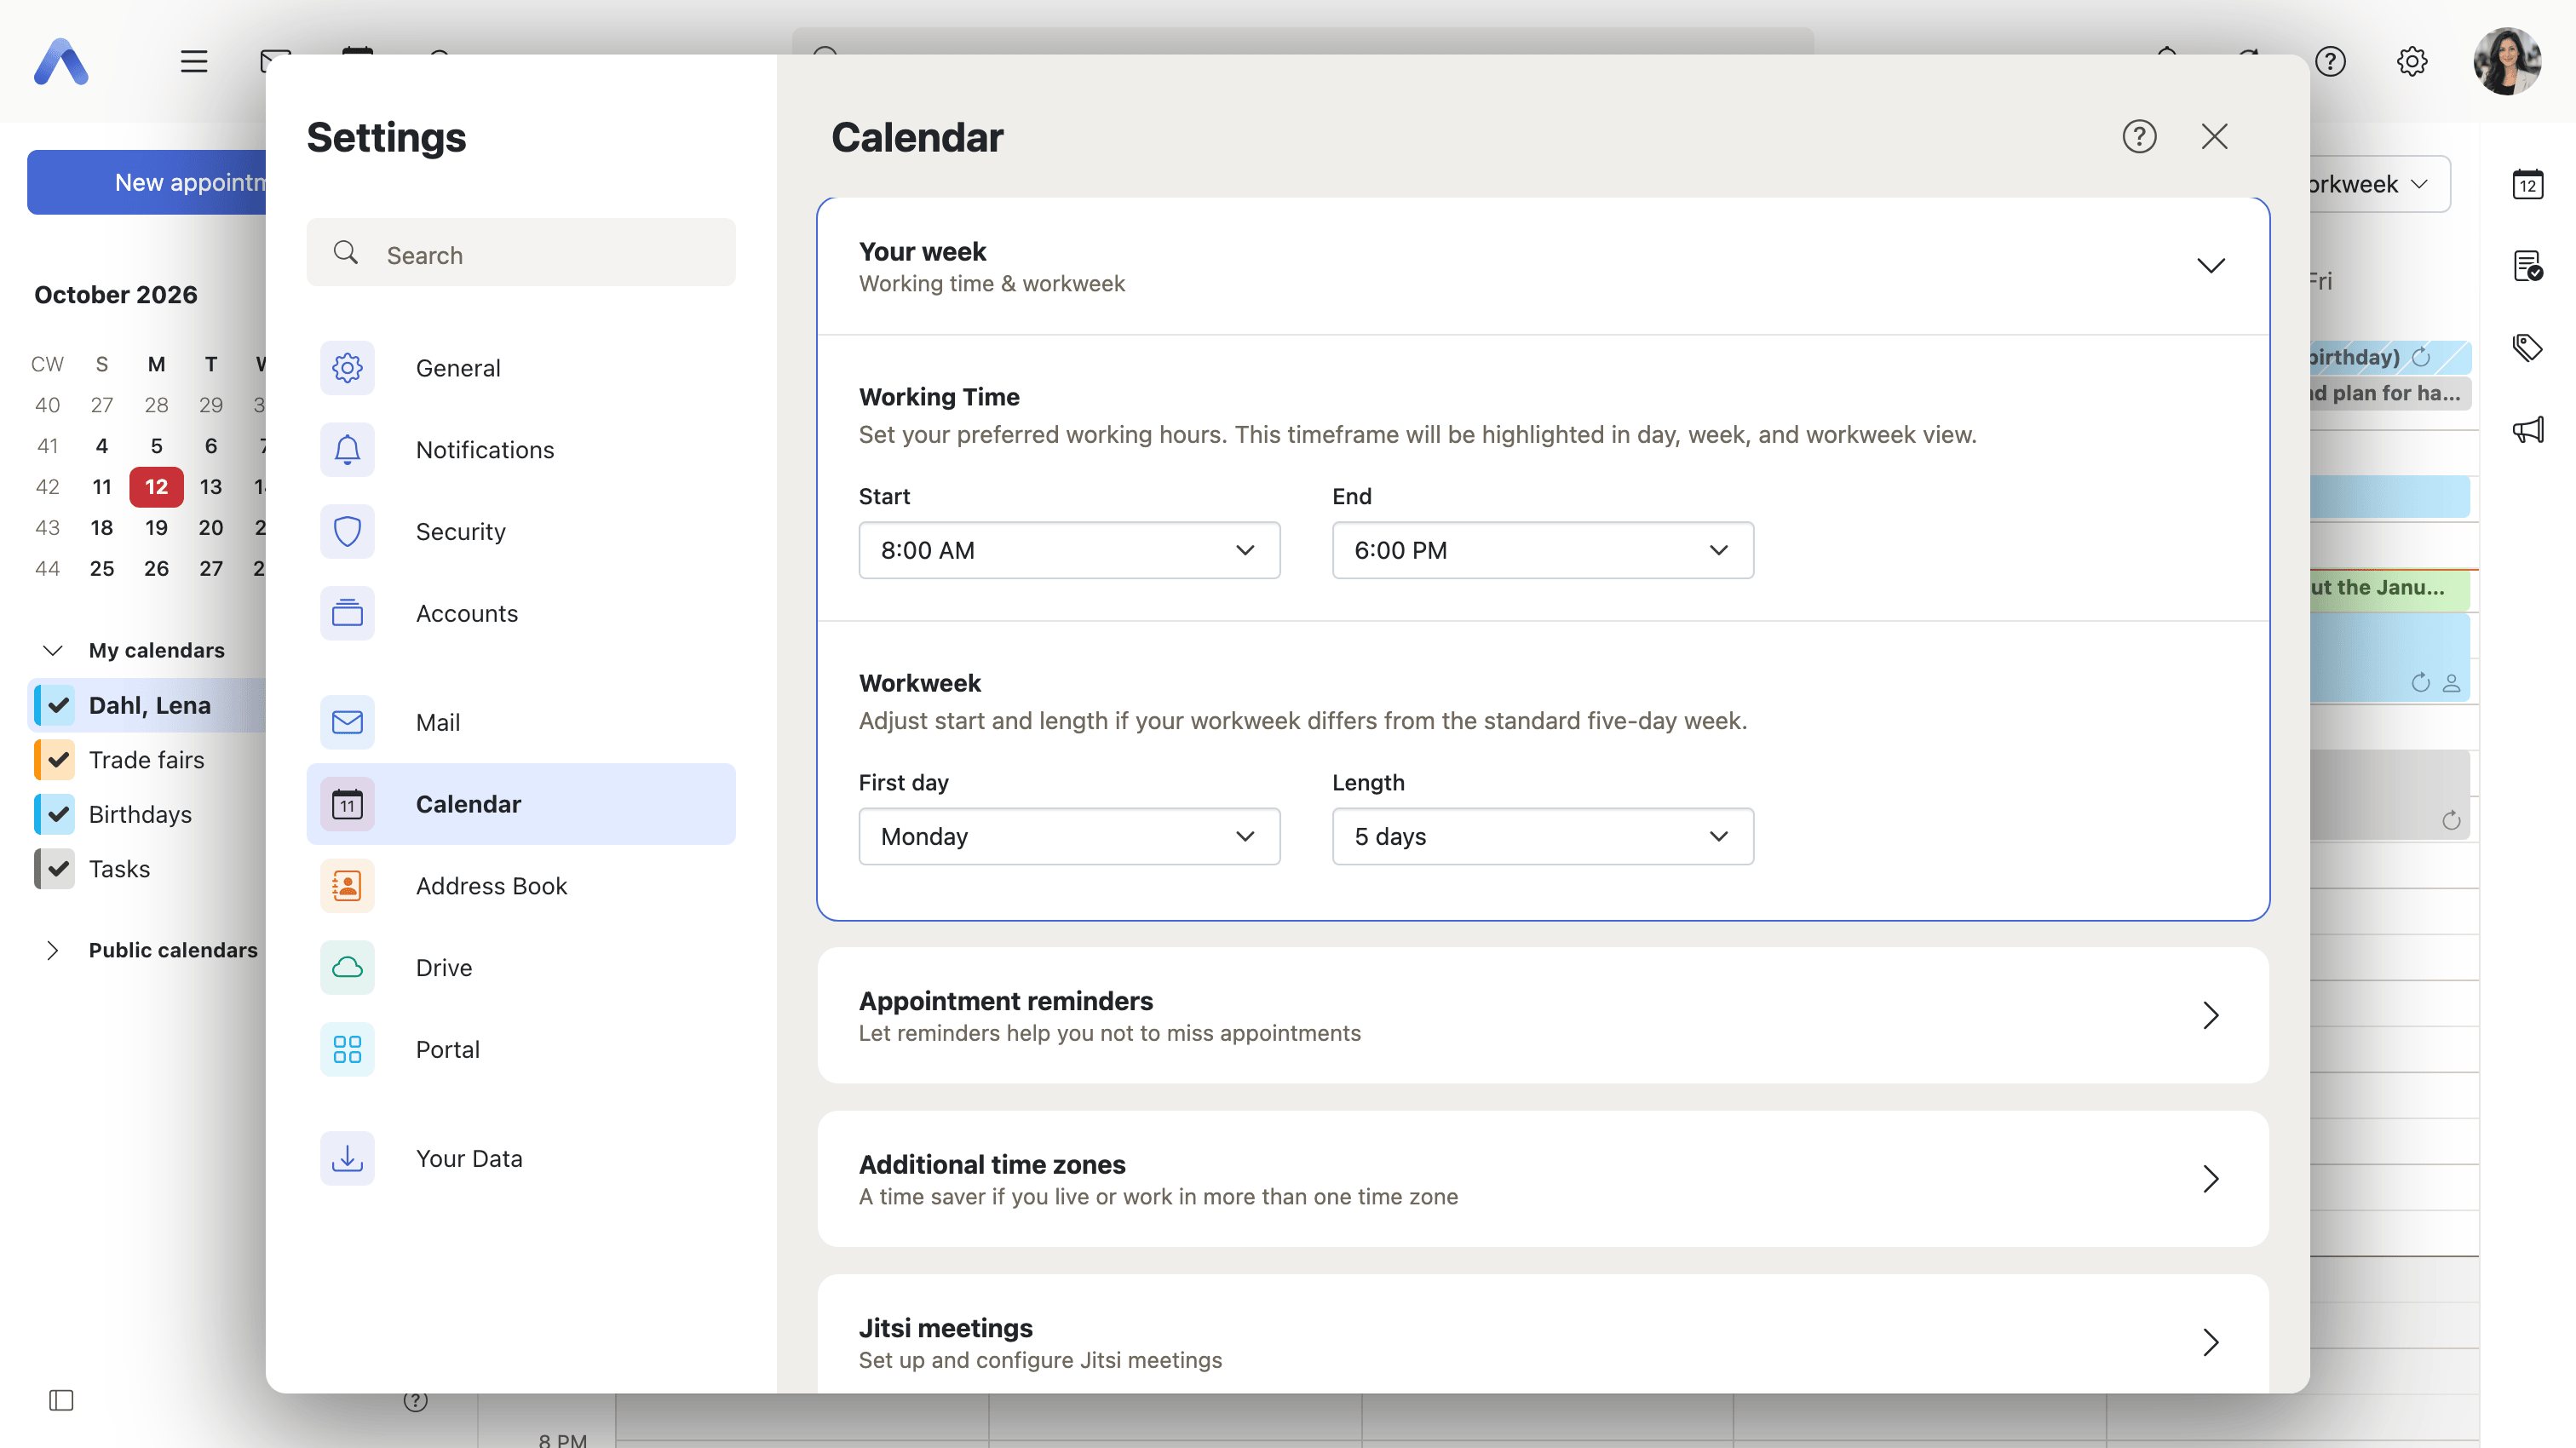Open the mini calendar icon in right sidebar

(x=2527, y=184)
